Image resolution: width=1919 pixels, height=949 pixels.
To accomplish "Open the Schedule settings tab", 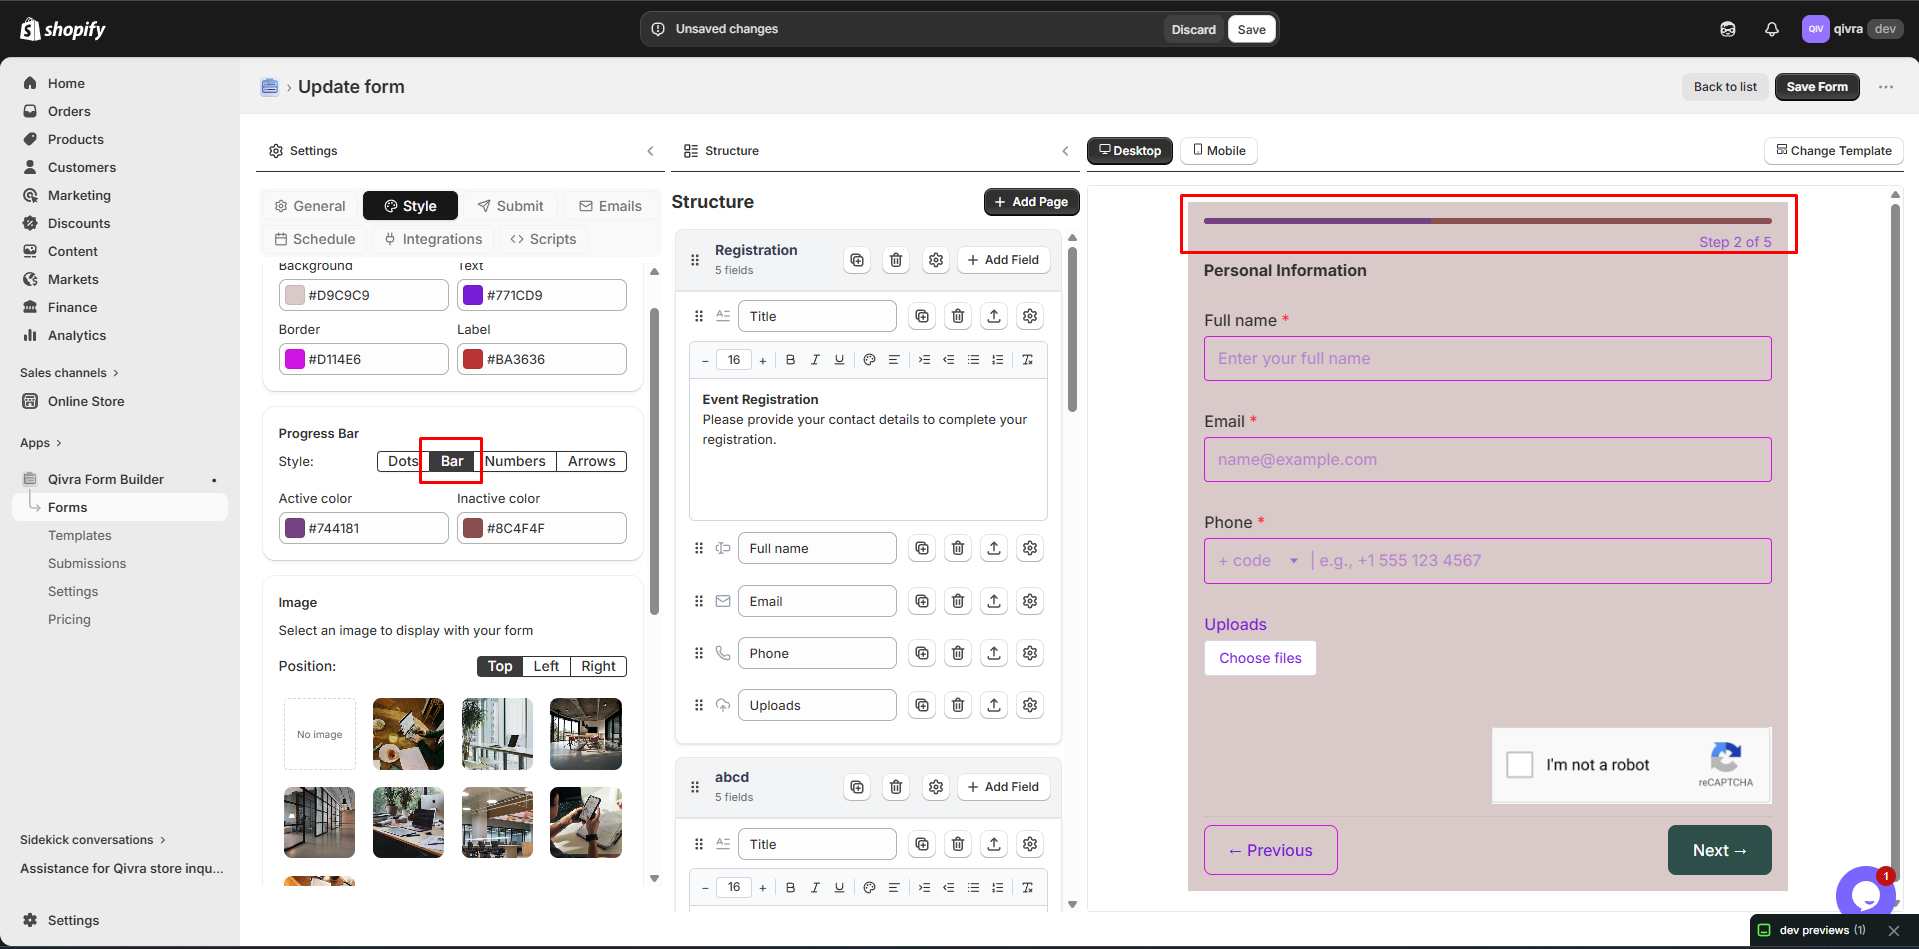I will pyautogui.click(x=315, y=239).
